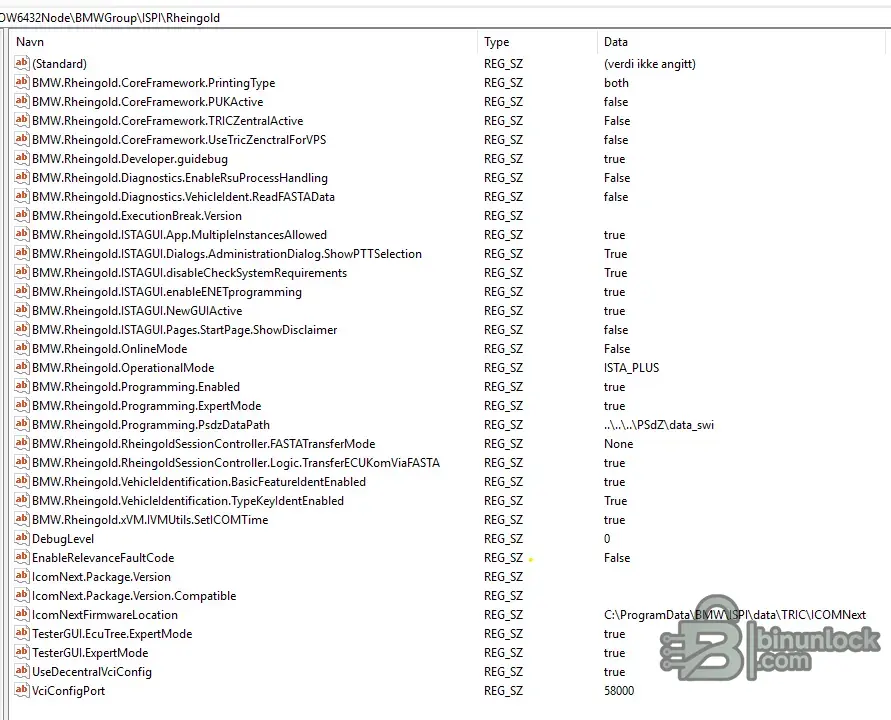
Task: Select the BMW.Rheingold.Programming.PsdzDataPath entry
Action: [150, 425]
